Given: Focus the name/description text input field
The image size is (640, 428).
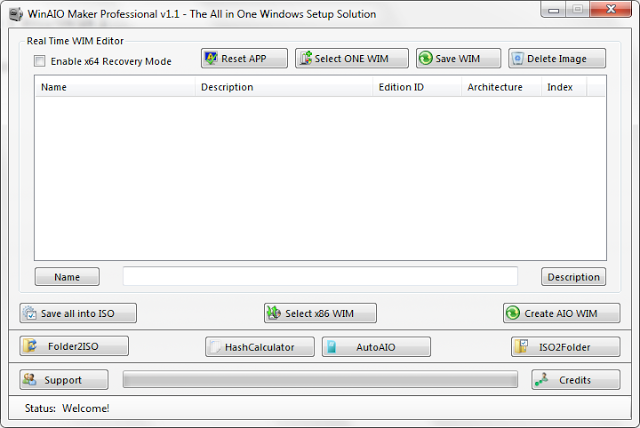Looking at the screenshot, I should coord(320,276).
